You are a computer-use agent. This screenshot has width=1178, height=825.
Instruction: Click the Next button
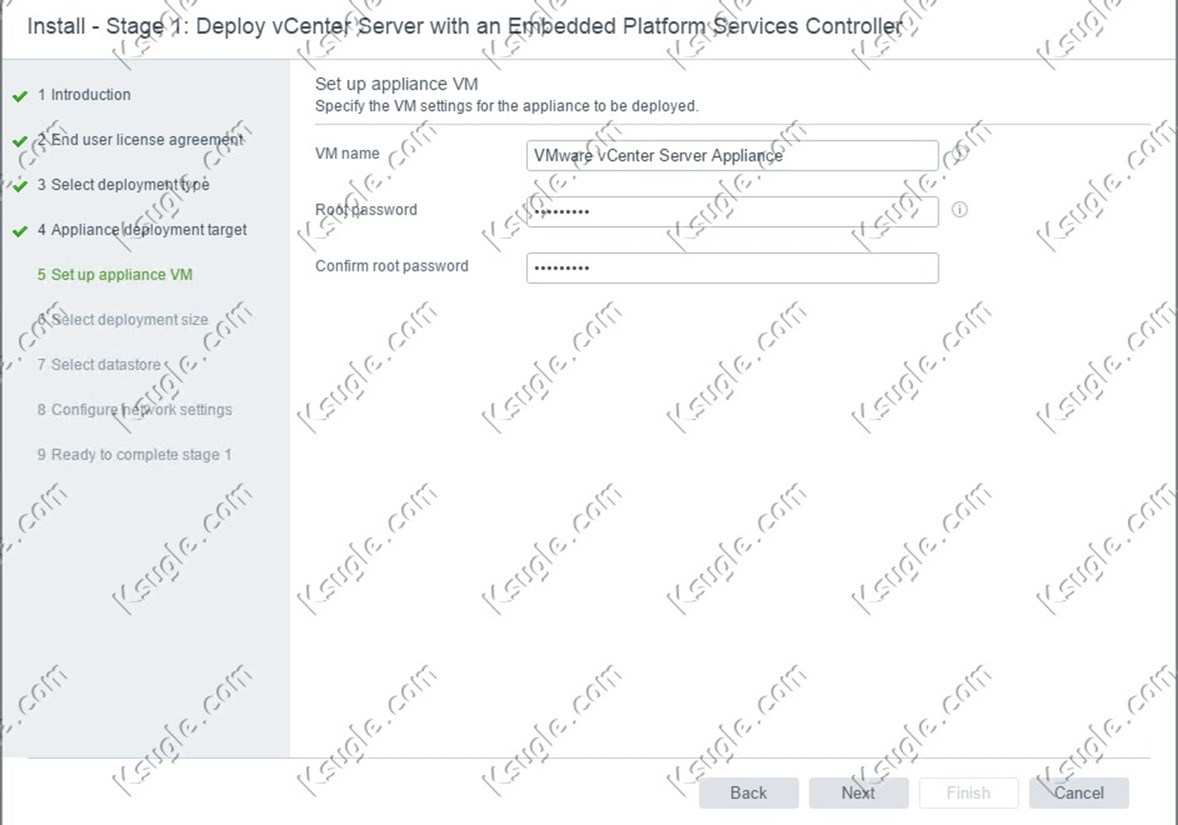click(858, 793)
